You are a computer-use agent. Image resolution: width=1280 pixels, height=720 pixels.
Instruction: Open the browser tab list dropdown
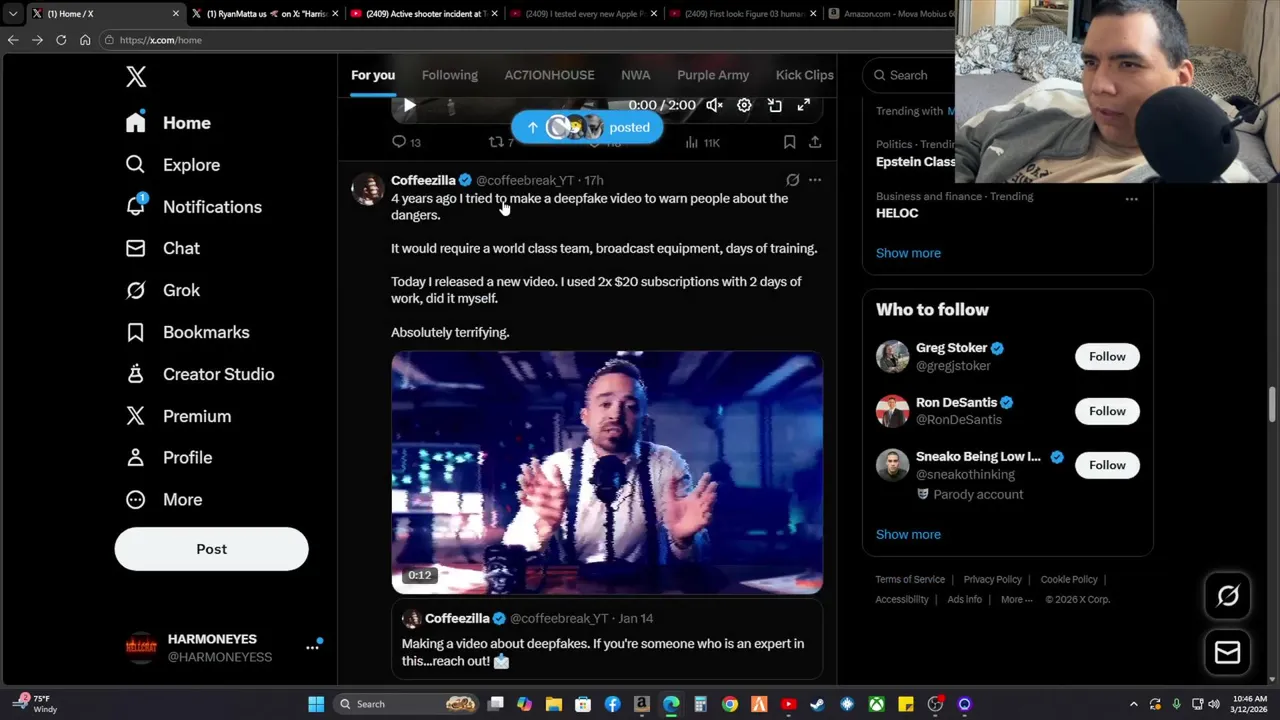pos(12,14)
